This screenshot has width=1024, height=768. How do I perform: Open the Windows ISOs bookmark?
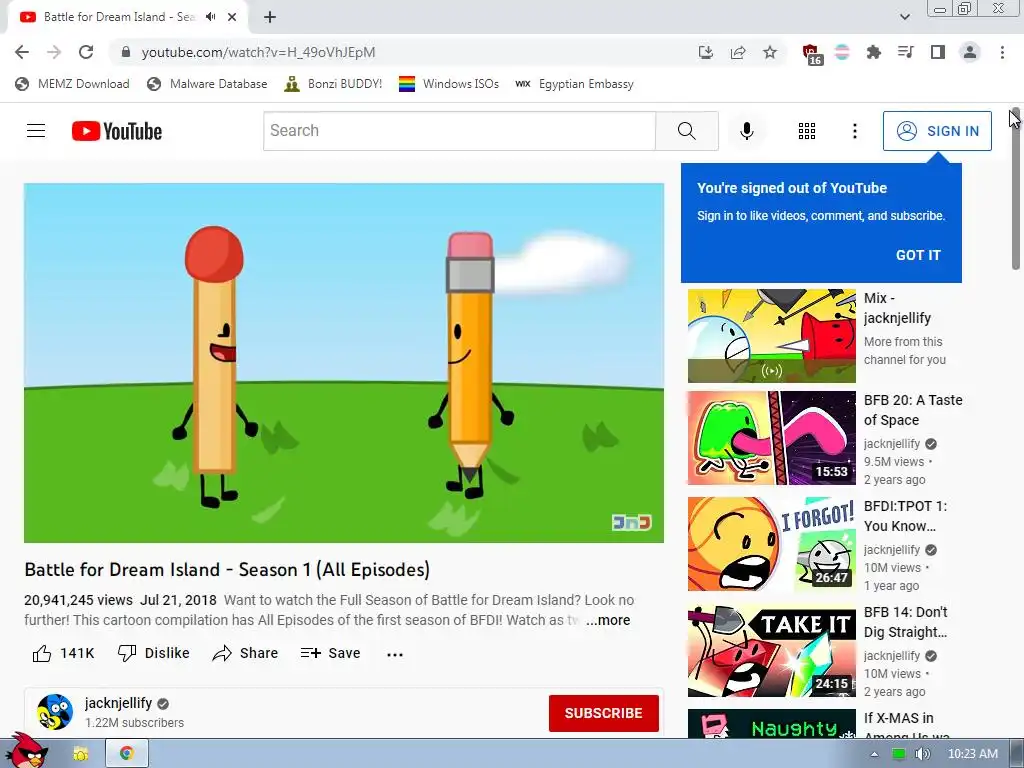pos(449,84)
